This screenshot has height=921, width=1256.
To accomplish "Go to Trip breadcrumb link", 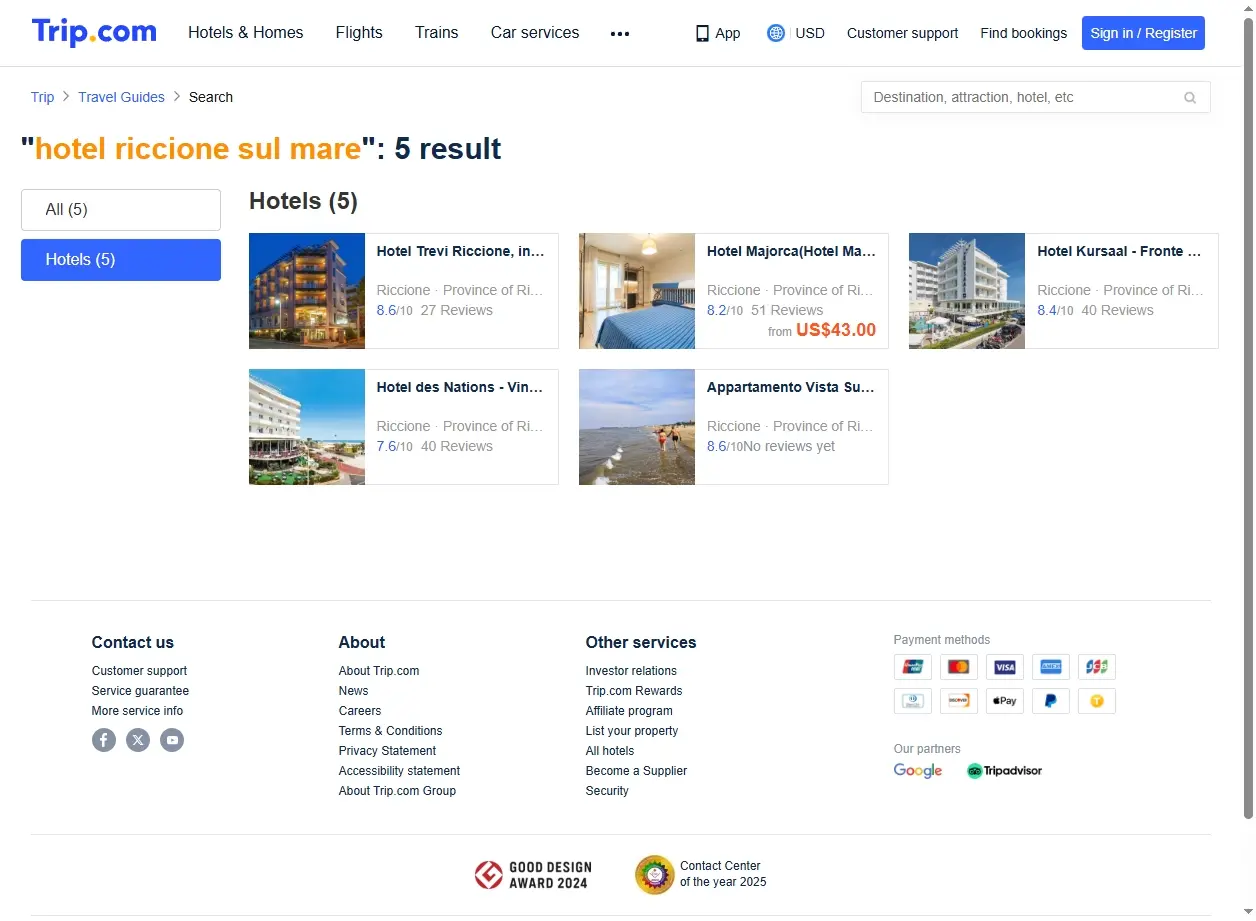I will point(42,97).
